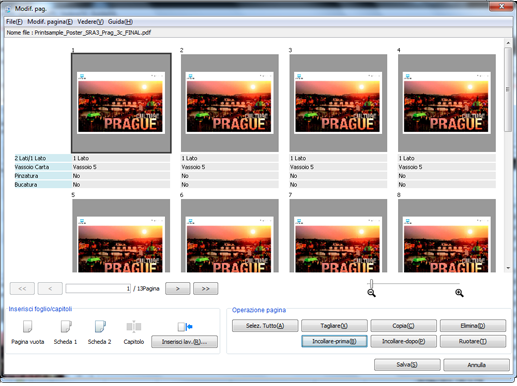Select page 1 thumbnail
Viewport: 517px width, 386px height.
click(x=121, y=103)
